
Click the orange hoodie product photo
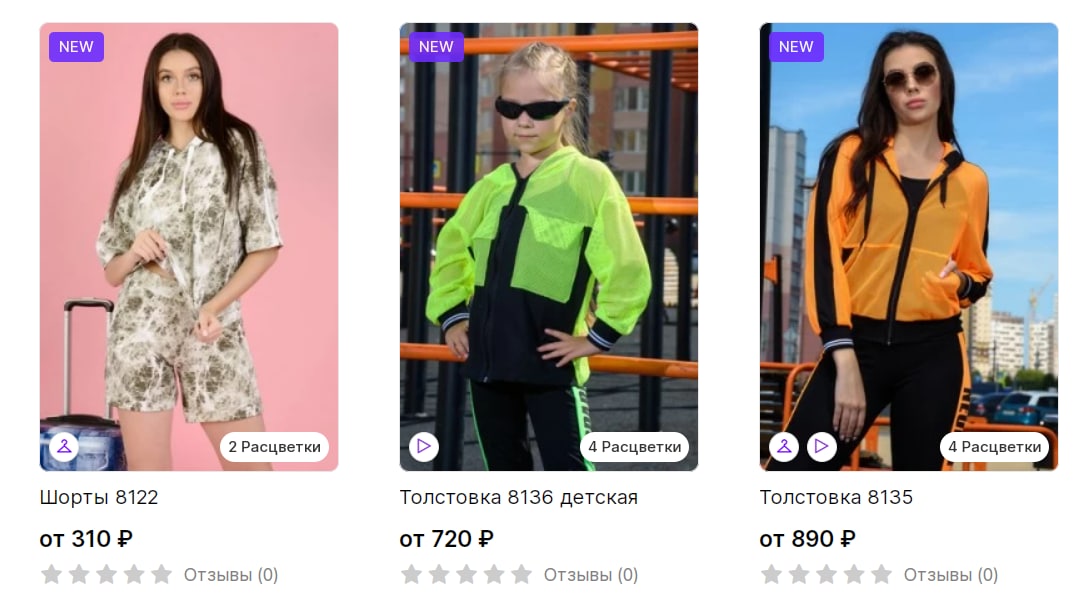coord(909,247)
